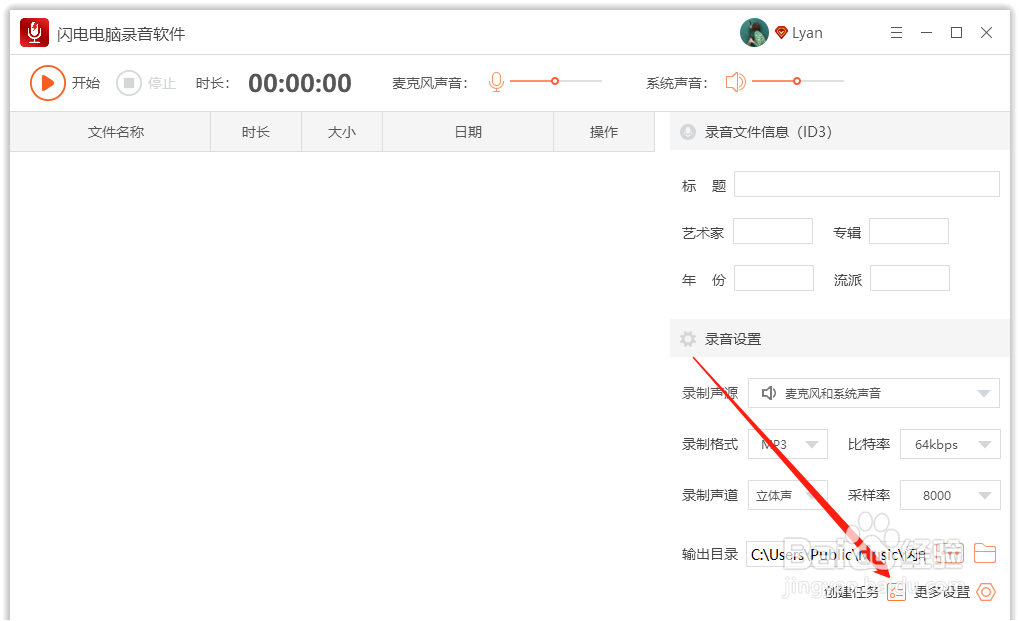Click the speaker icon beside 系统声音
The height and width of the screenshot is (621, 1020).
tap(736, 82)
